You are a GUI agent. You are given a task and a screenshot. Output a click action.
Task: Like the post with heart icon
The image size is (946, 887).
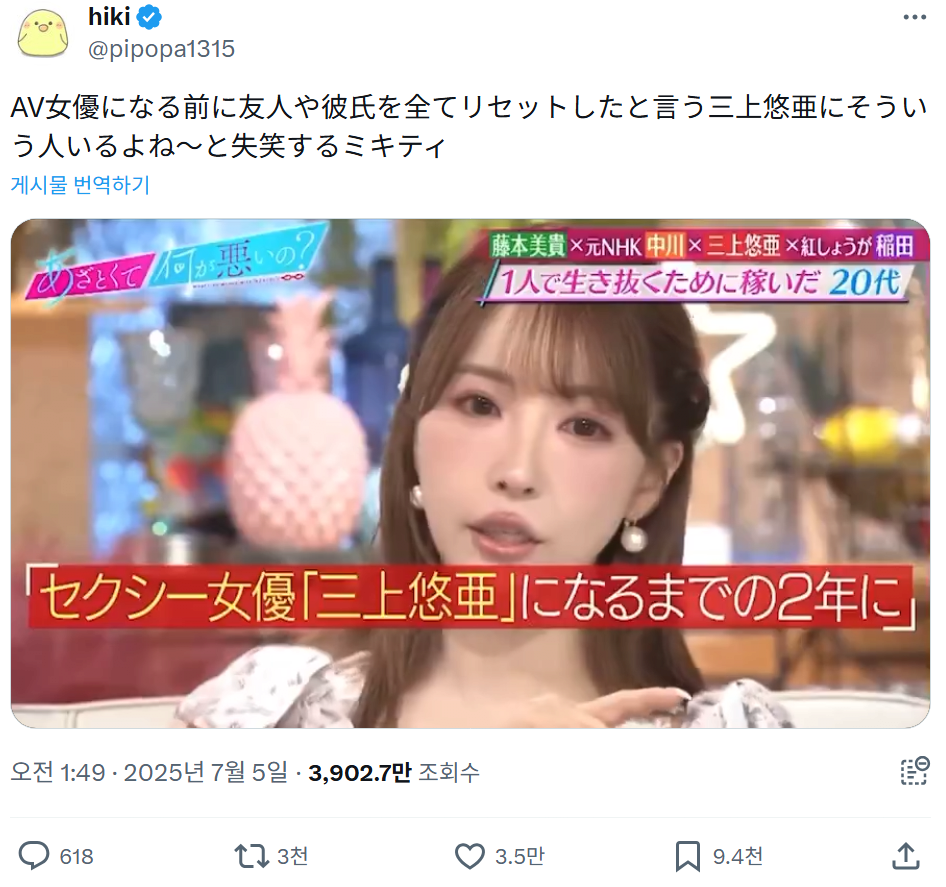pos(469,856)
